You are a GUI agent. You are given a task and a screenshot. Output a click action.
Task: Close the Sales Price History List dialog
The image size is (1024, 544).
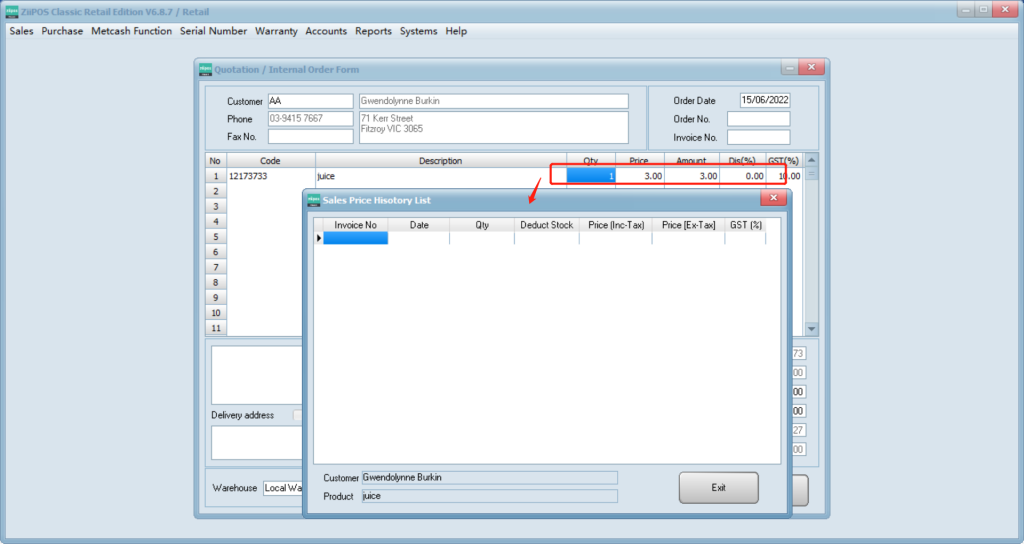773,199
